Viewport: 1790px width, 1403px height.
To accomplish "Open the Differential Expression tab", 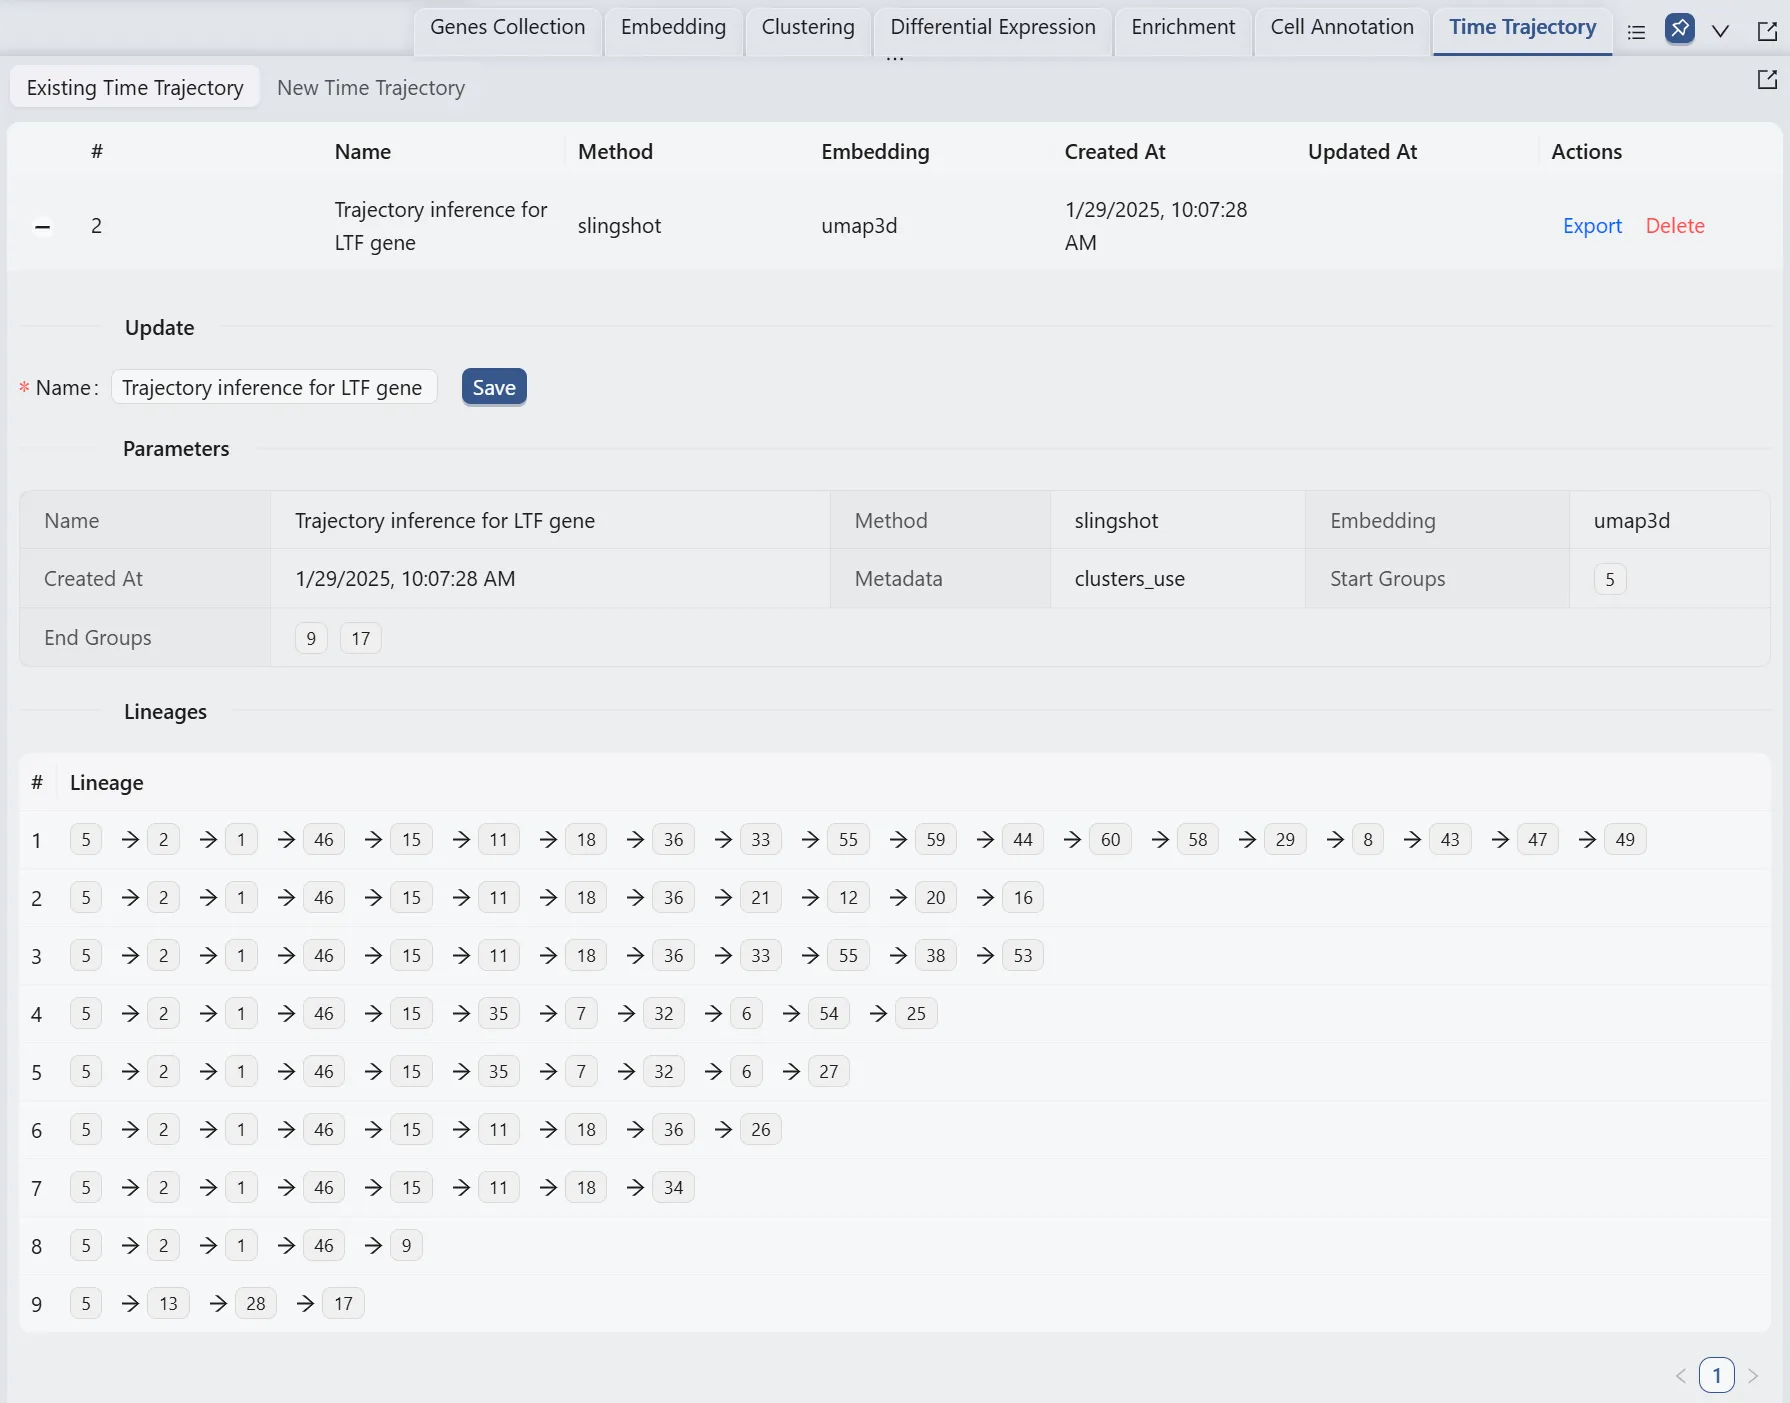I will pos(992,28).
